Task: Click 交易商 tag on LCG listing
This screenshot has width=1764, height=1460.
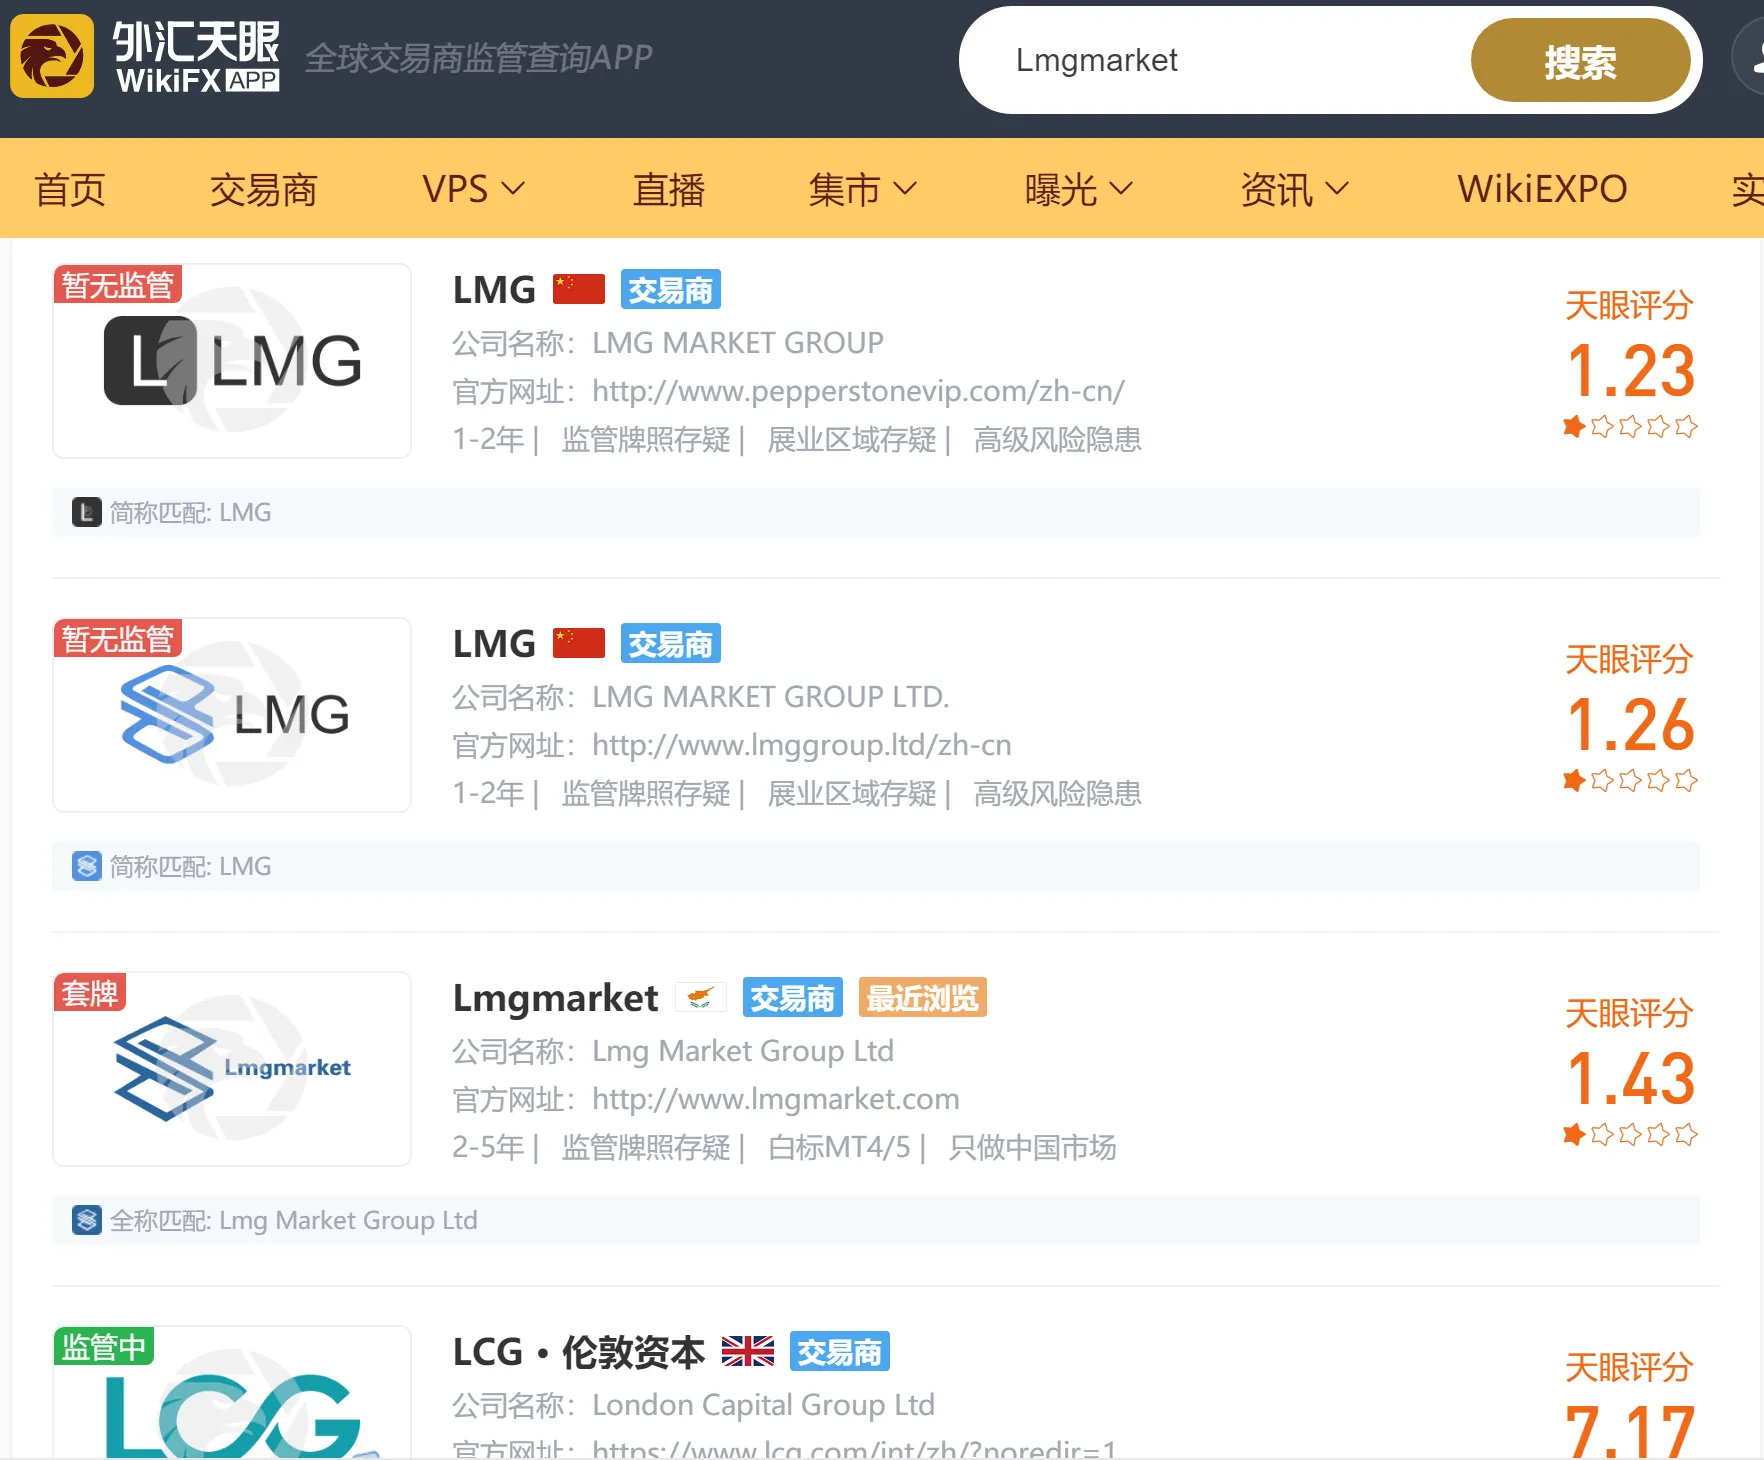Action: click(x=839, y=1352)
